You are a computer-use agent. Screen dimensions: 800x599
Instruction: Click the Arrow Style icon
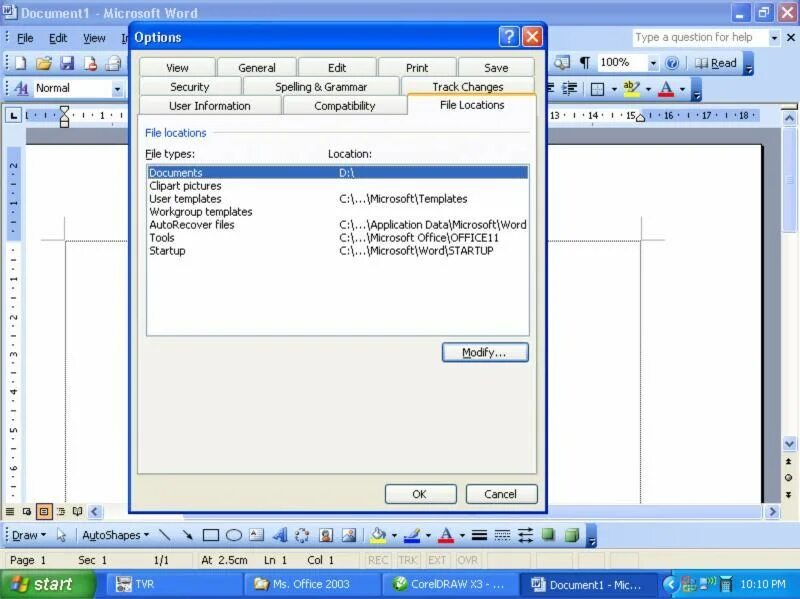tap(526, 535)
